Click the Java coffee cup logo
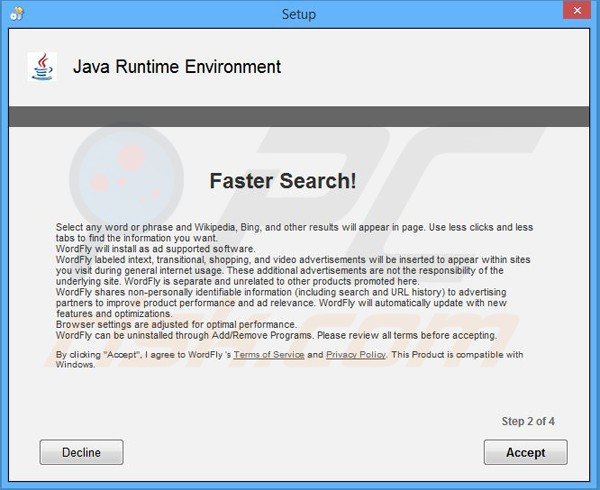The image size is (600, 490). (x=42, y=67)
